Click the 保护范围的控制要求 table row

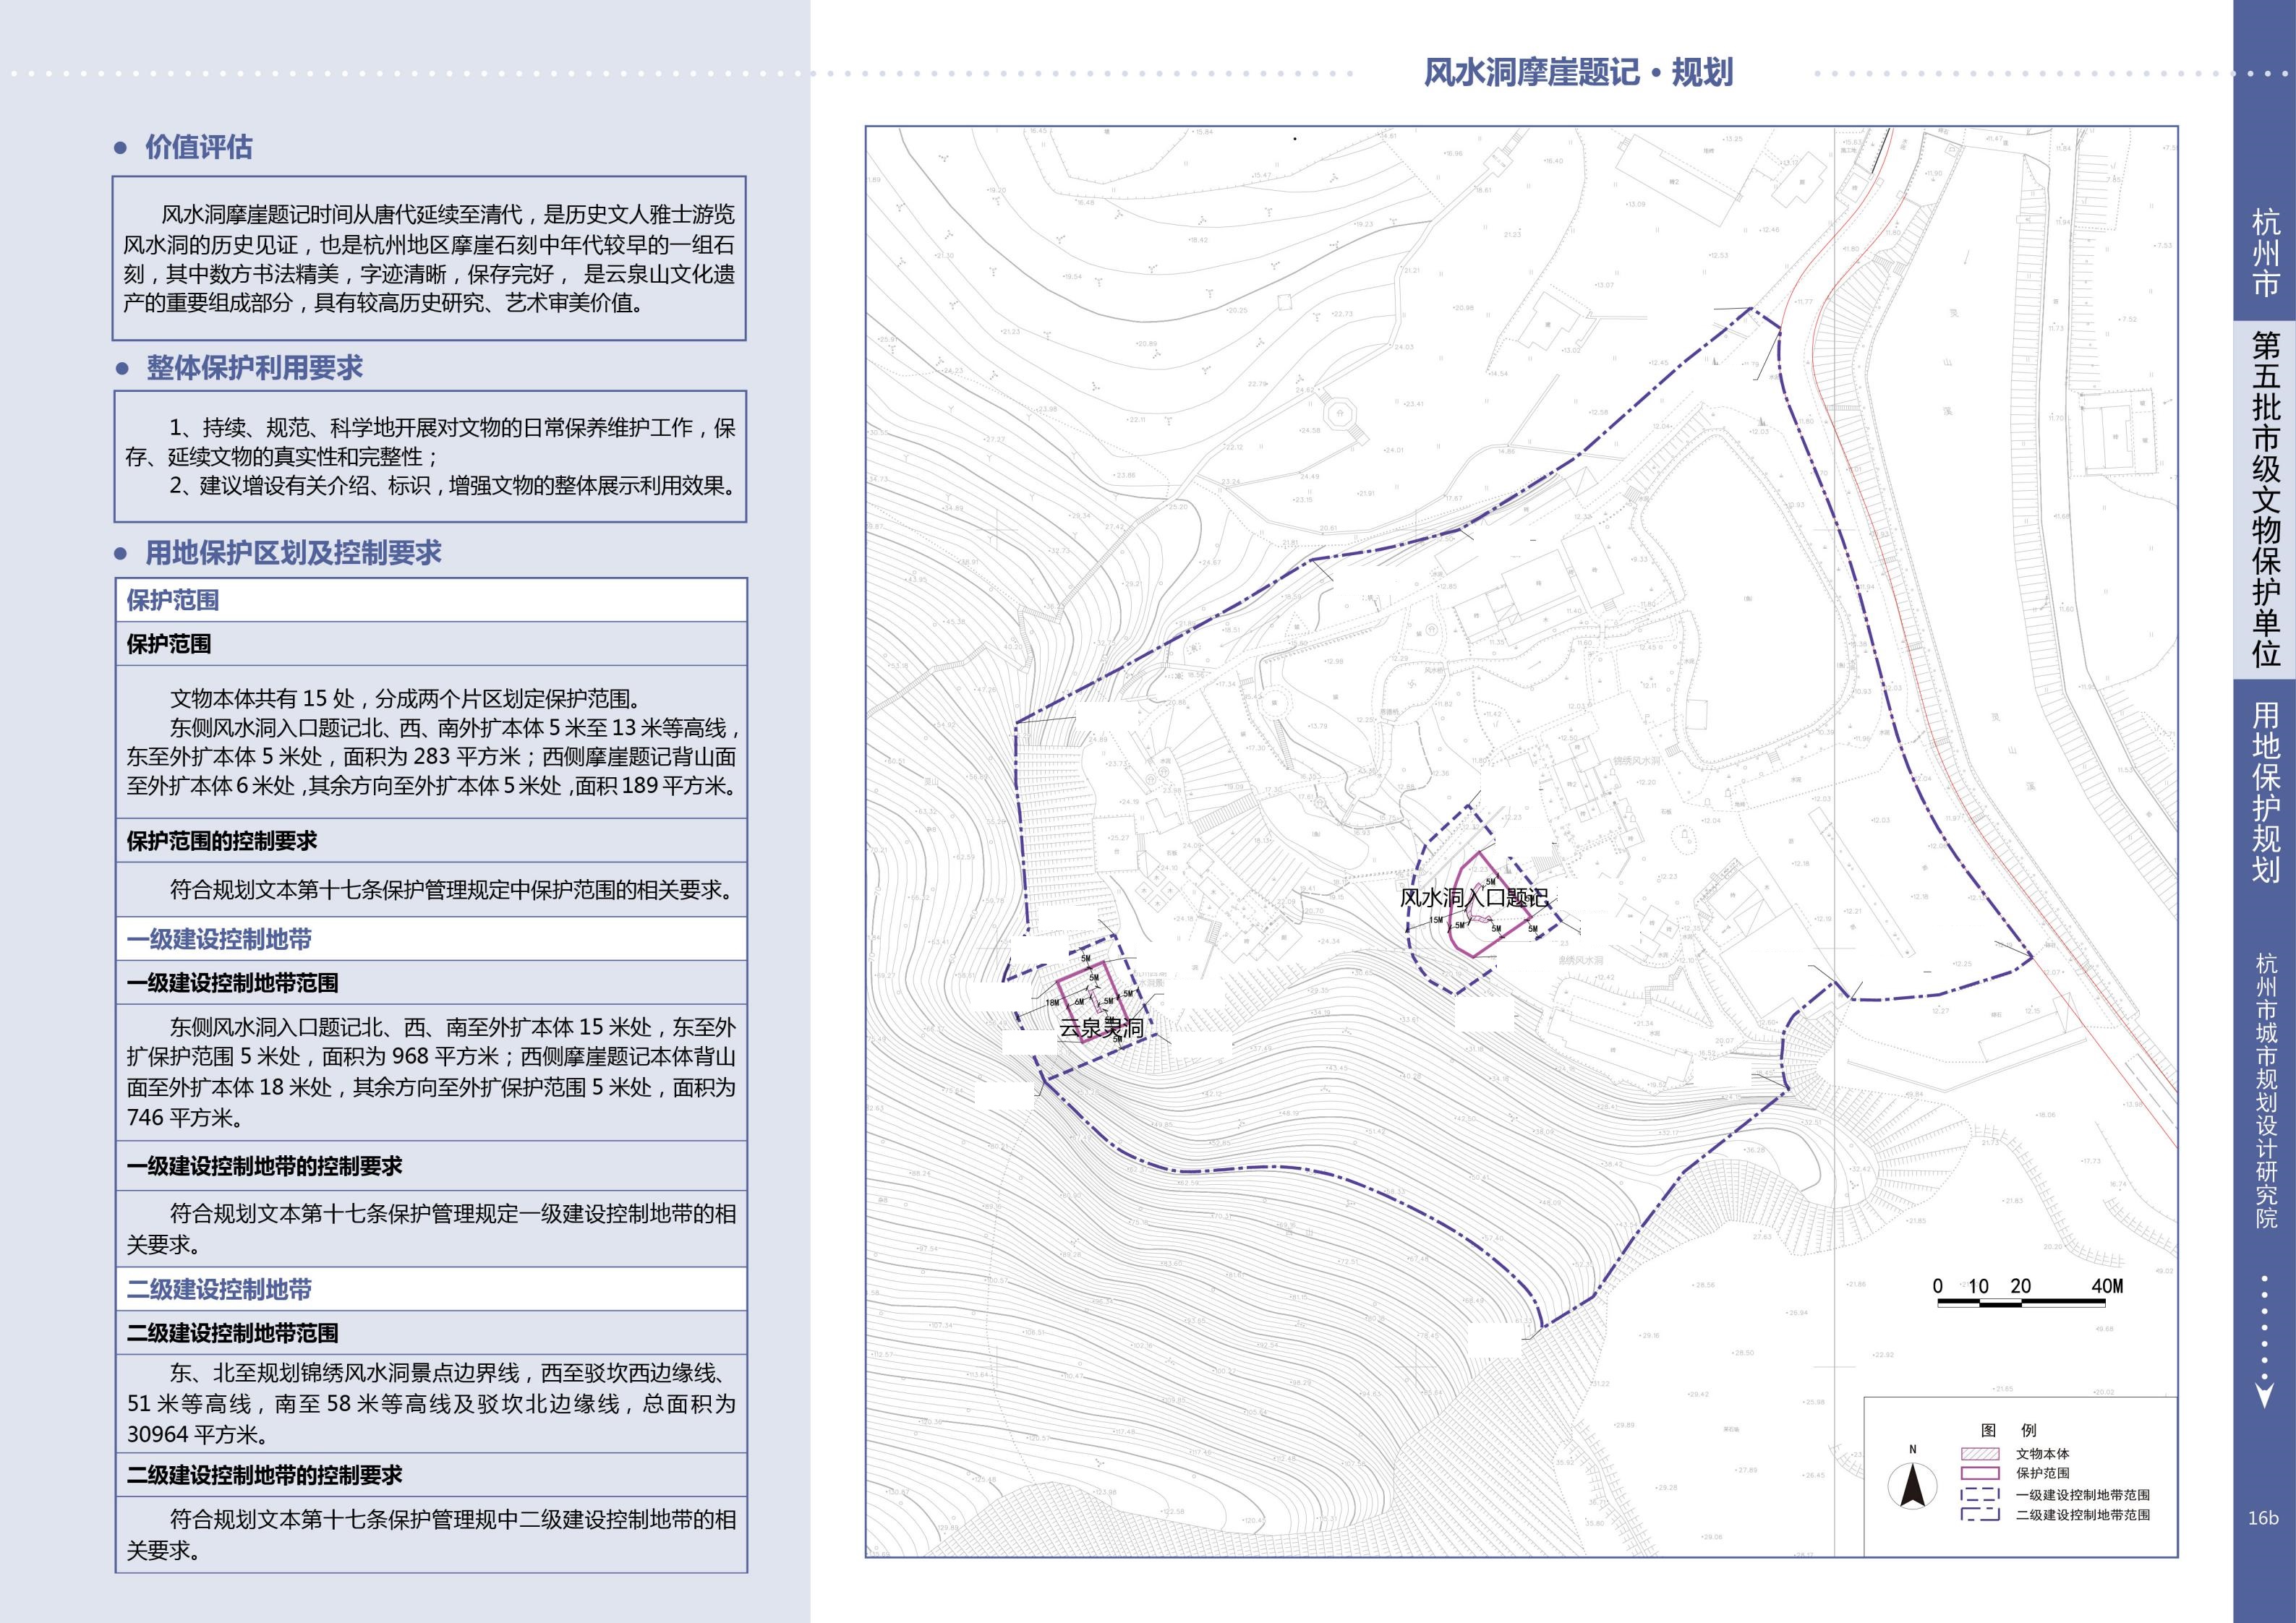(x=431, y=841)
